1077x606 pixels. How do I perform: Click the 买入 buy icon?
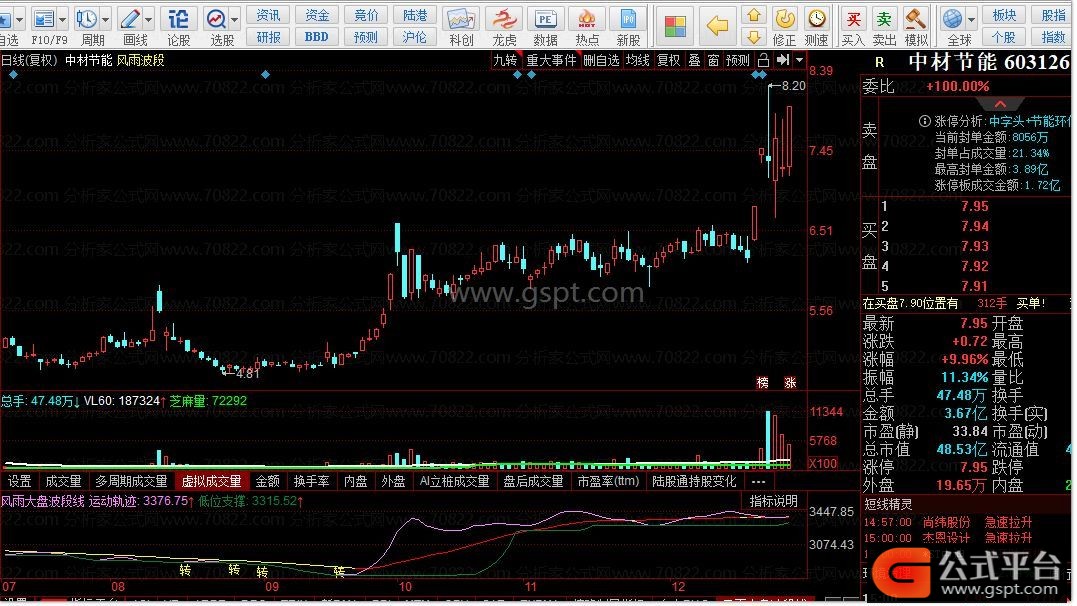(x=853, y=19)
